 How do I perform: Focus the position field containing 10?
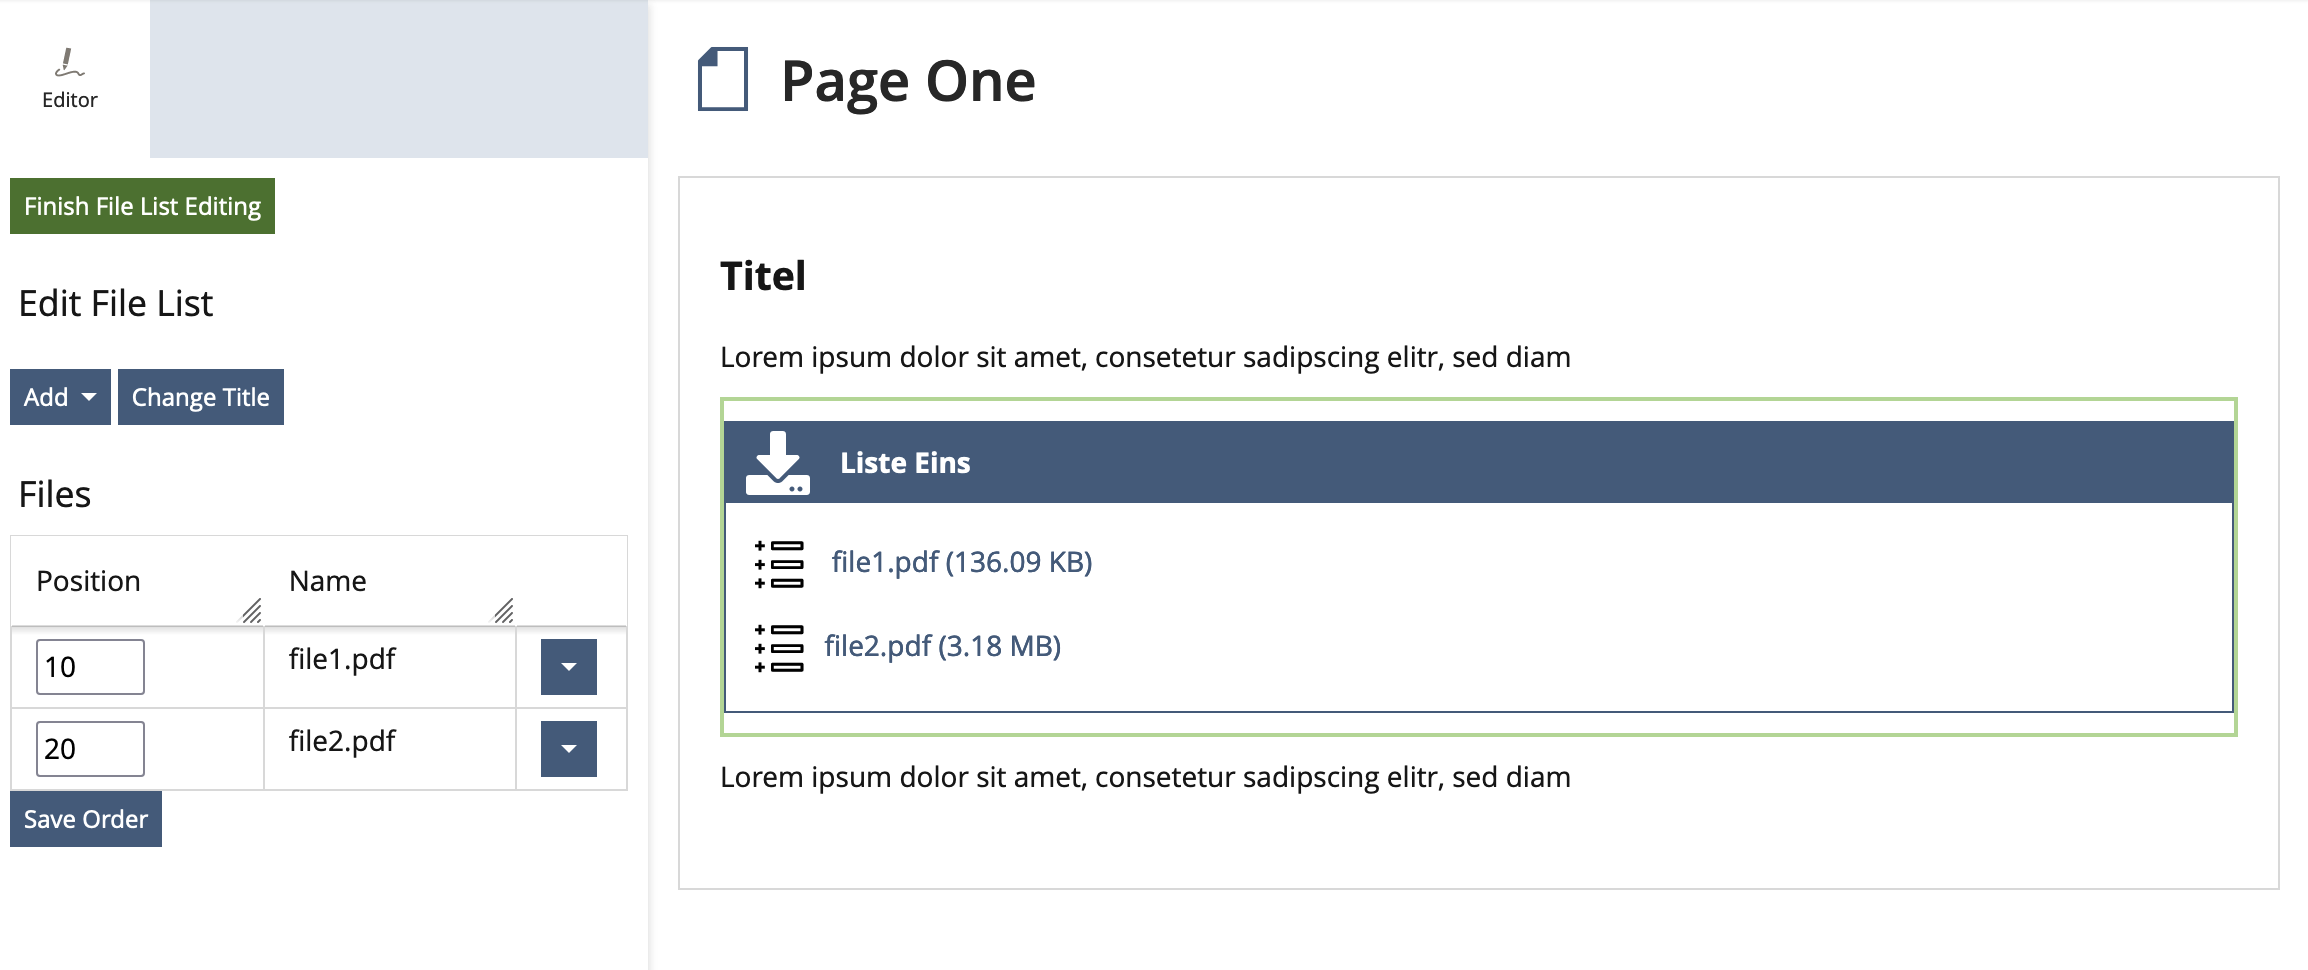tap(90, 667)
